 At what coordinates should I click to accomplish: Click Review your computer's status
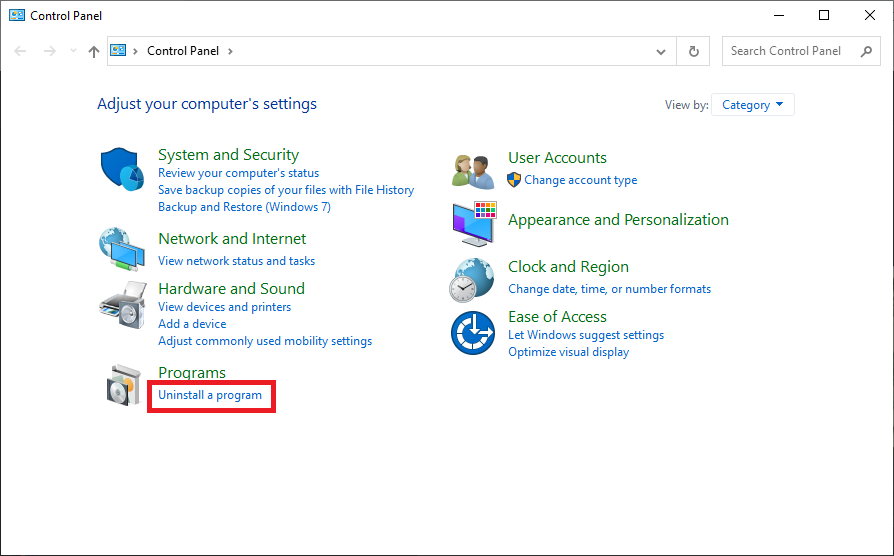tap(238, 173)
